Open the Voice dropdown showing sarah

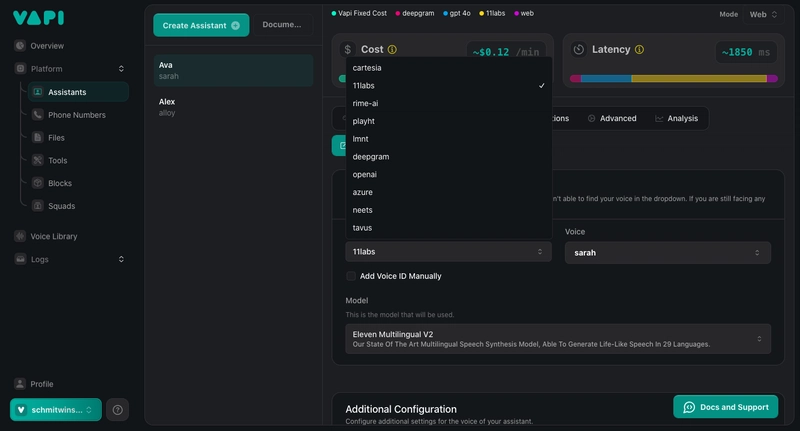pyautogui.click(x=667, y=253)
